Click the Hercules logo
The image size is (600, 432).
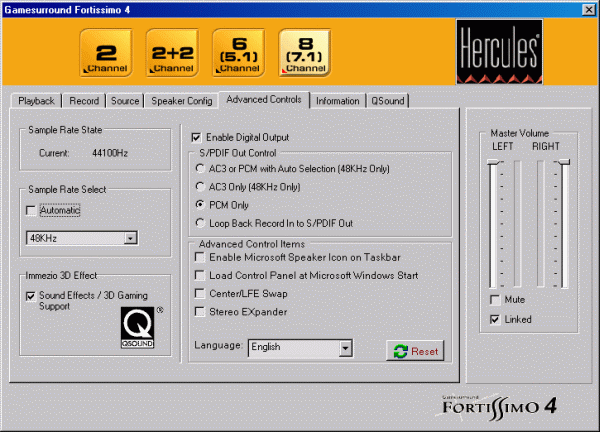(499, 52)
